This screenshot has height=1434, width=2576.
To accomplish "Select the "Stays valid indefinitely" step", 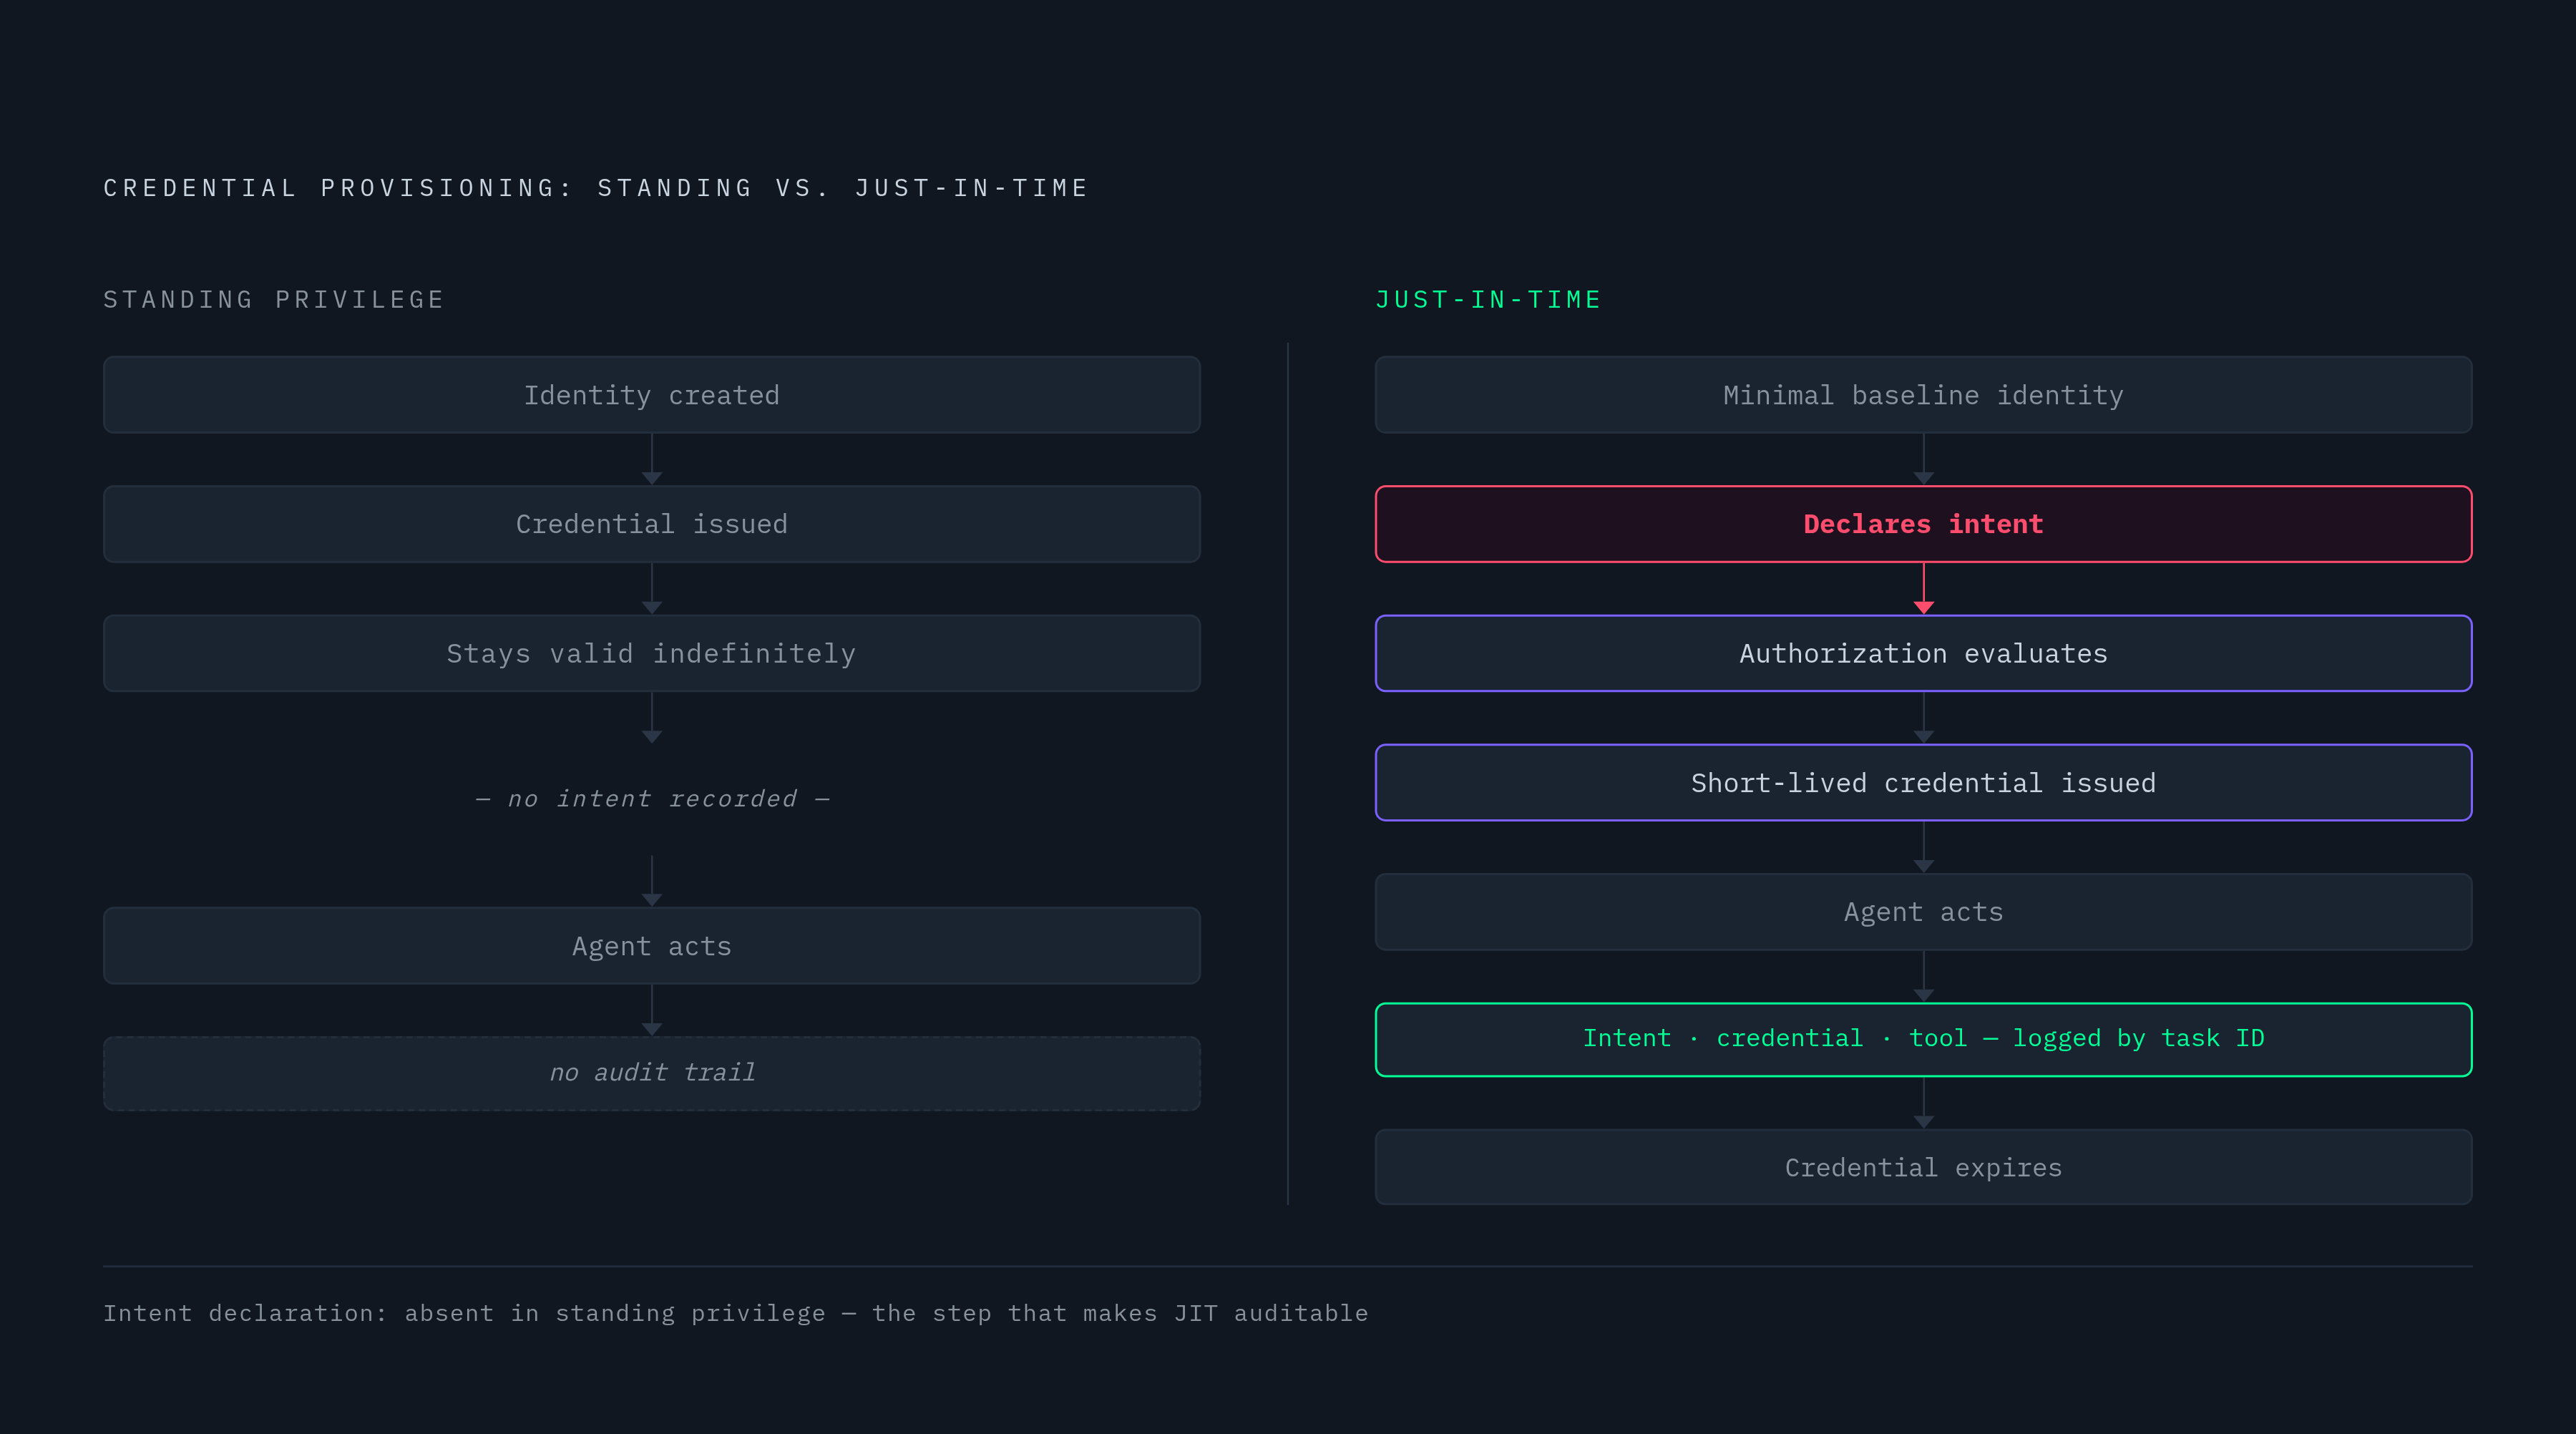I will pyautogui.click(x=652, y=654).
